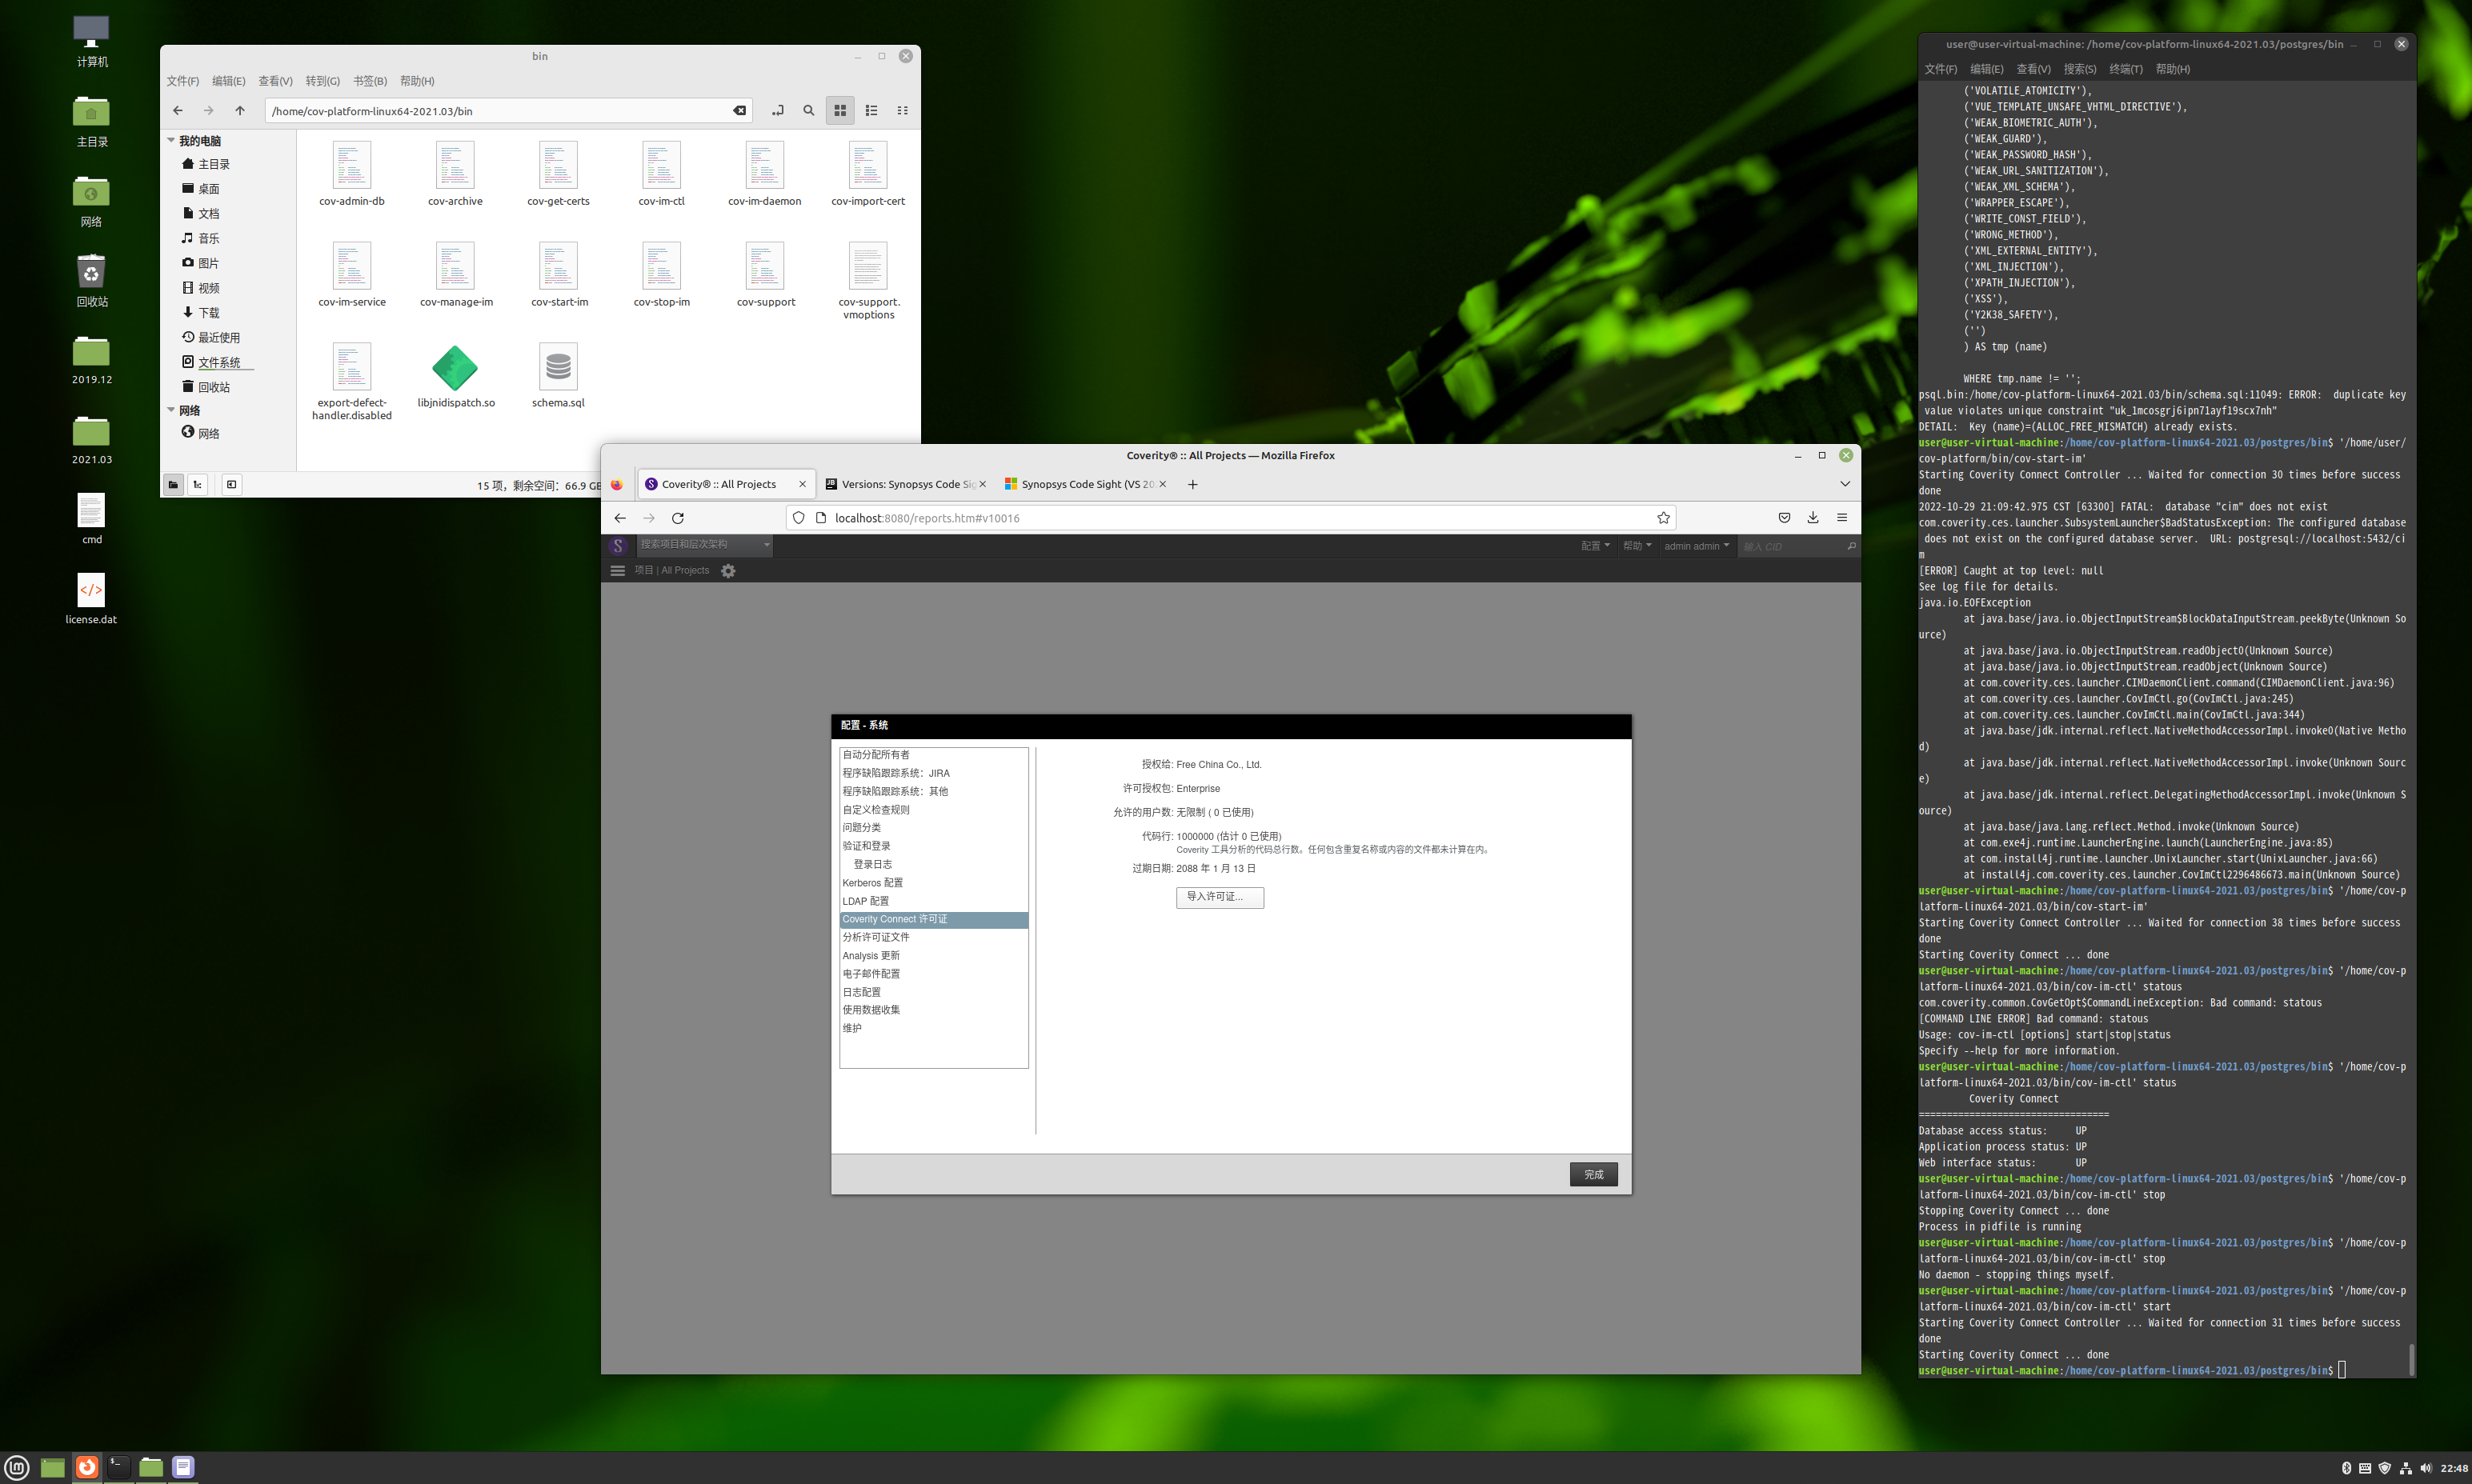Select the cov-im-ctl file

[661, 174]
